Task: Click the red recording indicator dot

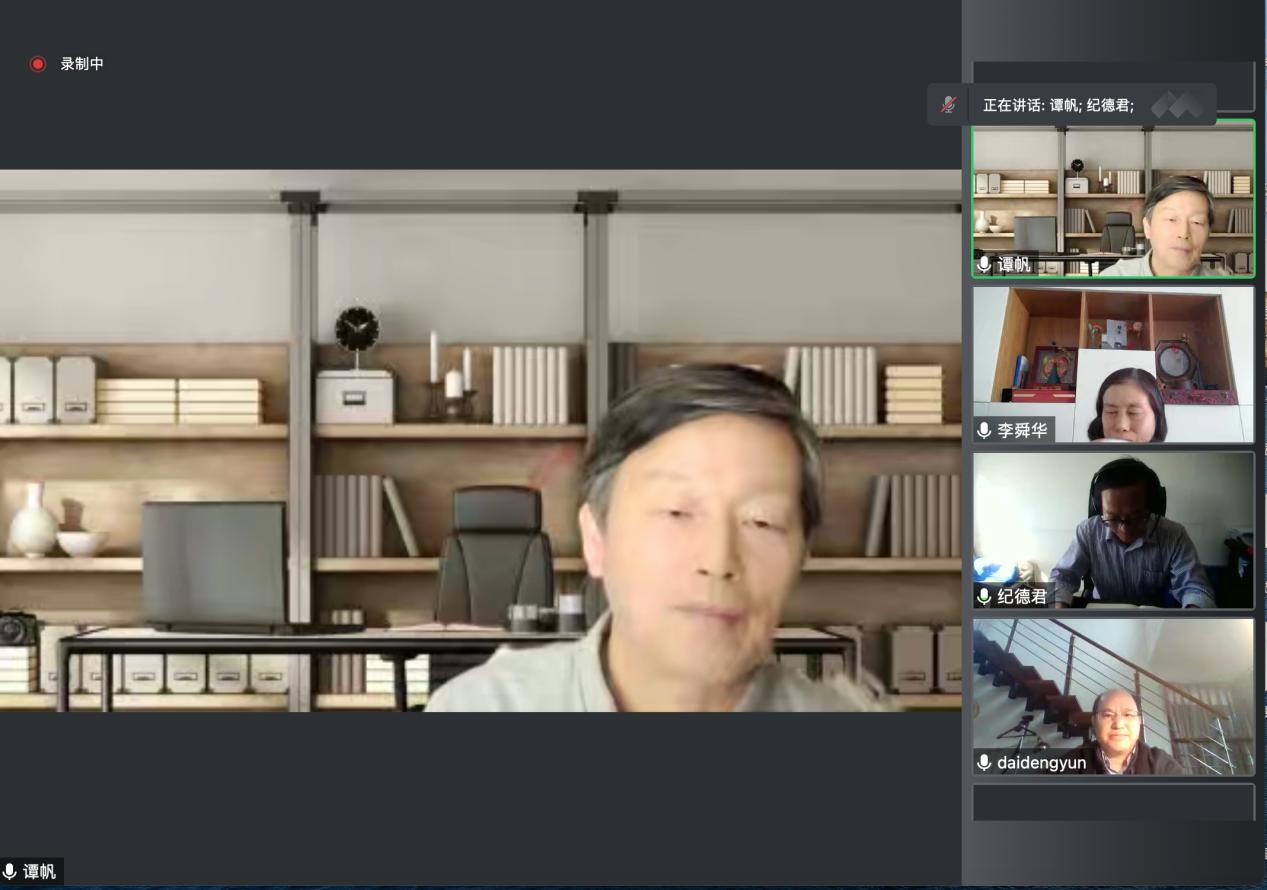Action: tap(38, 64)
